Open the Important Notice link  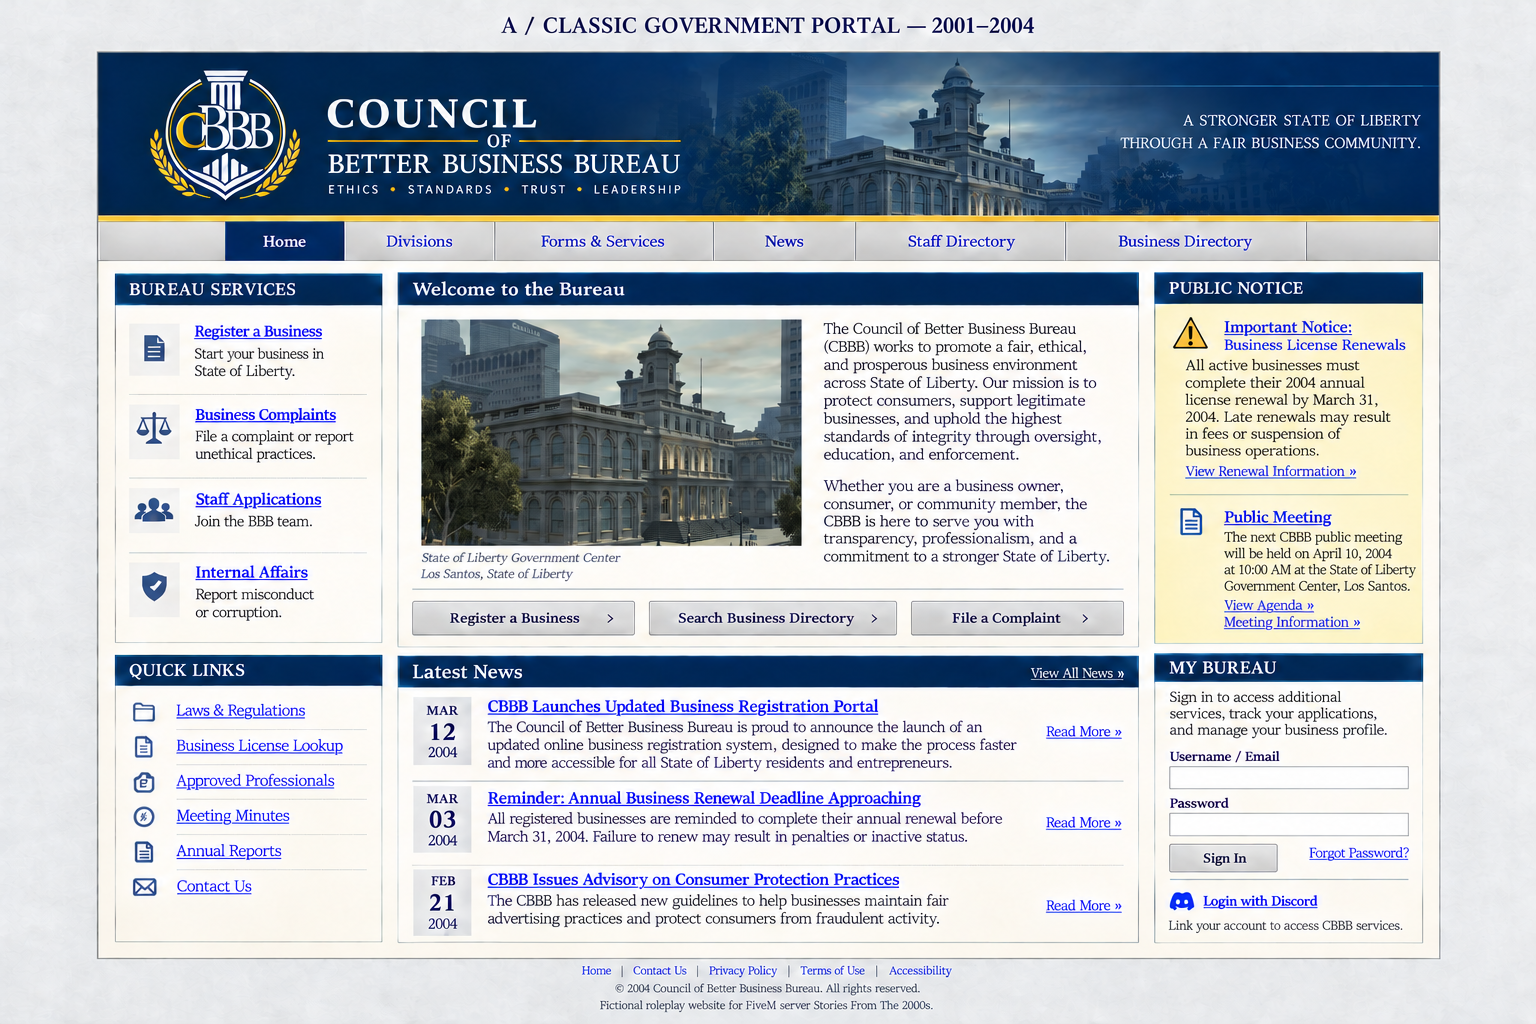pos(1288,327)
